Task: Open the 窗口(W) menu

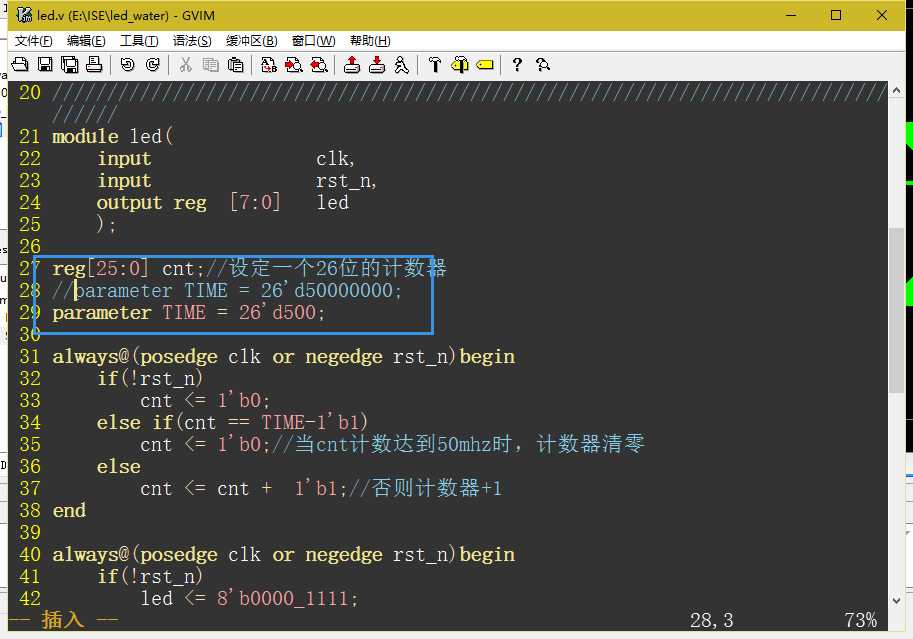Action: [313, 41]
